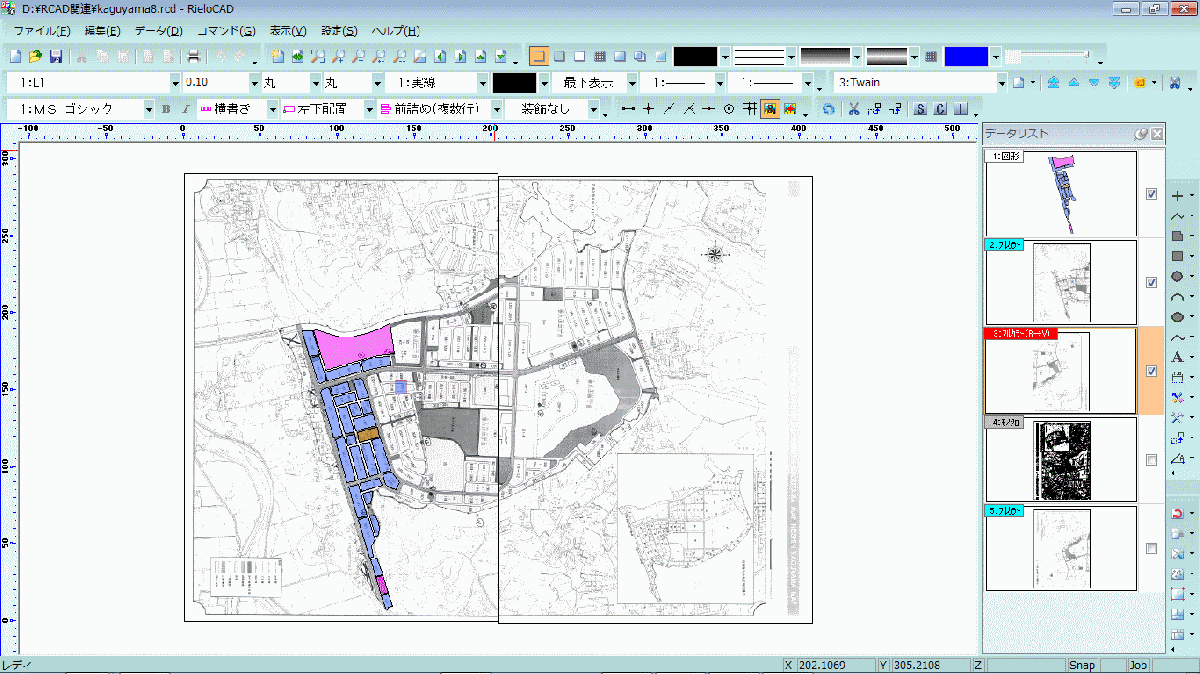Image resolution: width=1200 pixels, height=674 pixels.
Task: Select the cross point tool in right toolbar
Action: [x=1178, y=195]
